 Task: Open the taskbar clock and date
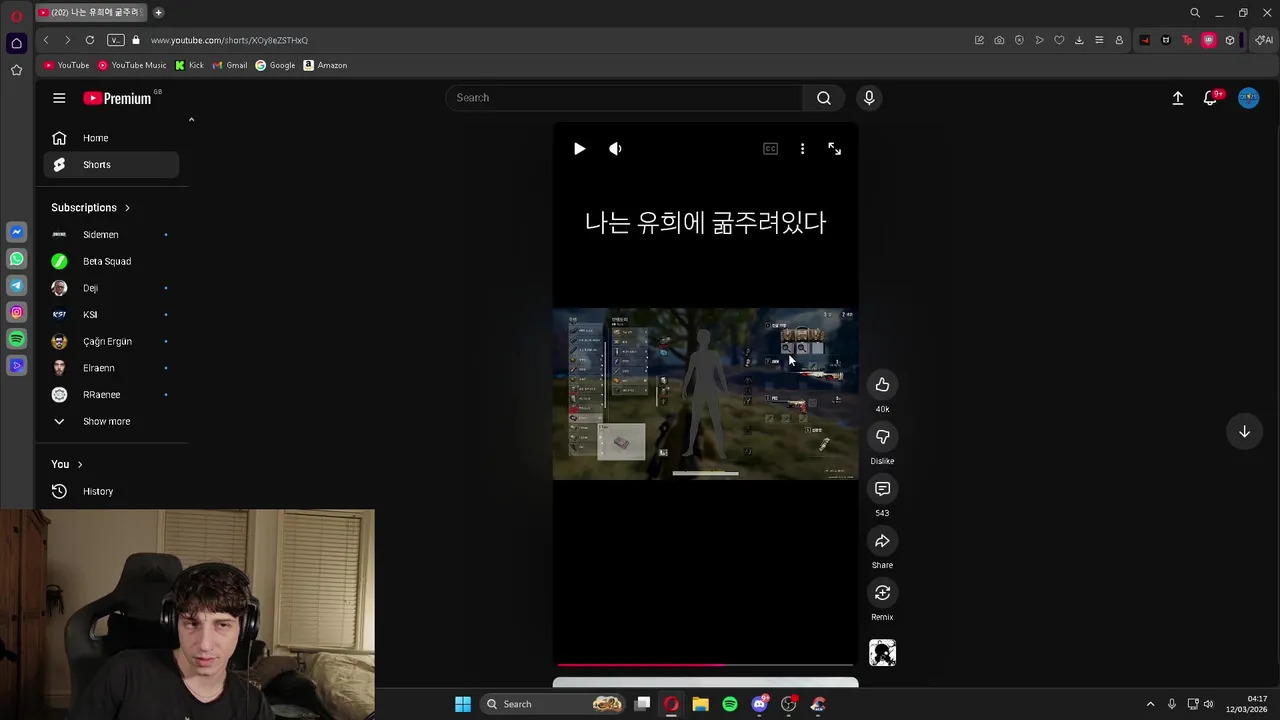[x=1247, y=704]
